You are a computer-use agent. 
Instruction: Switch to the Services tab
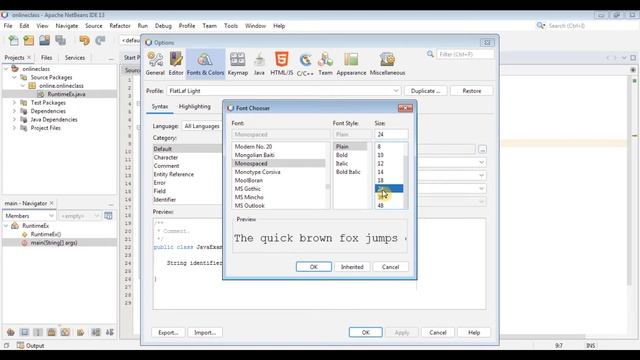pos(75,58)
